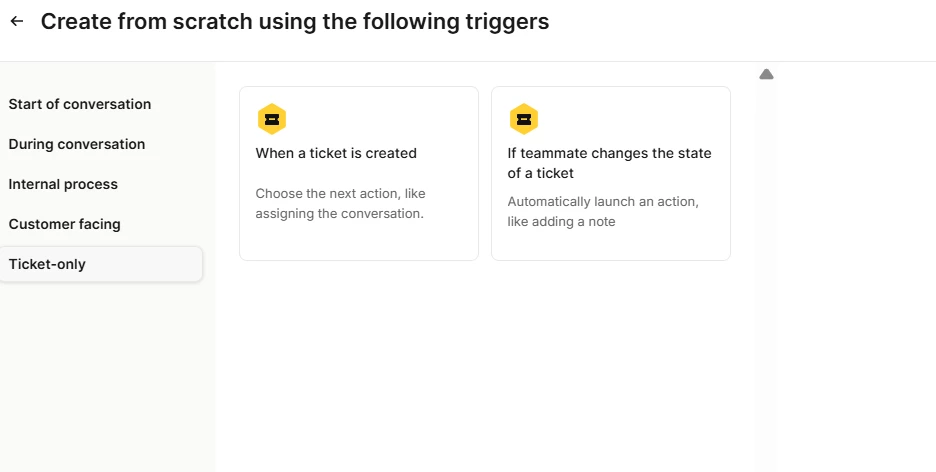Open the Start of conversation category

pyautogui.click(x=79, y=104)
